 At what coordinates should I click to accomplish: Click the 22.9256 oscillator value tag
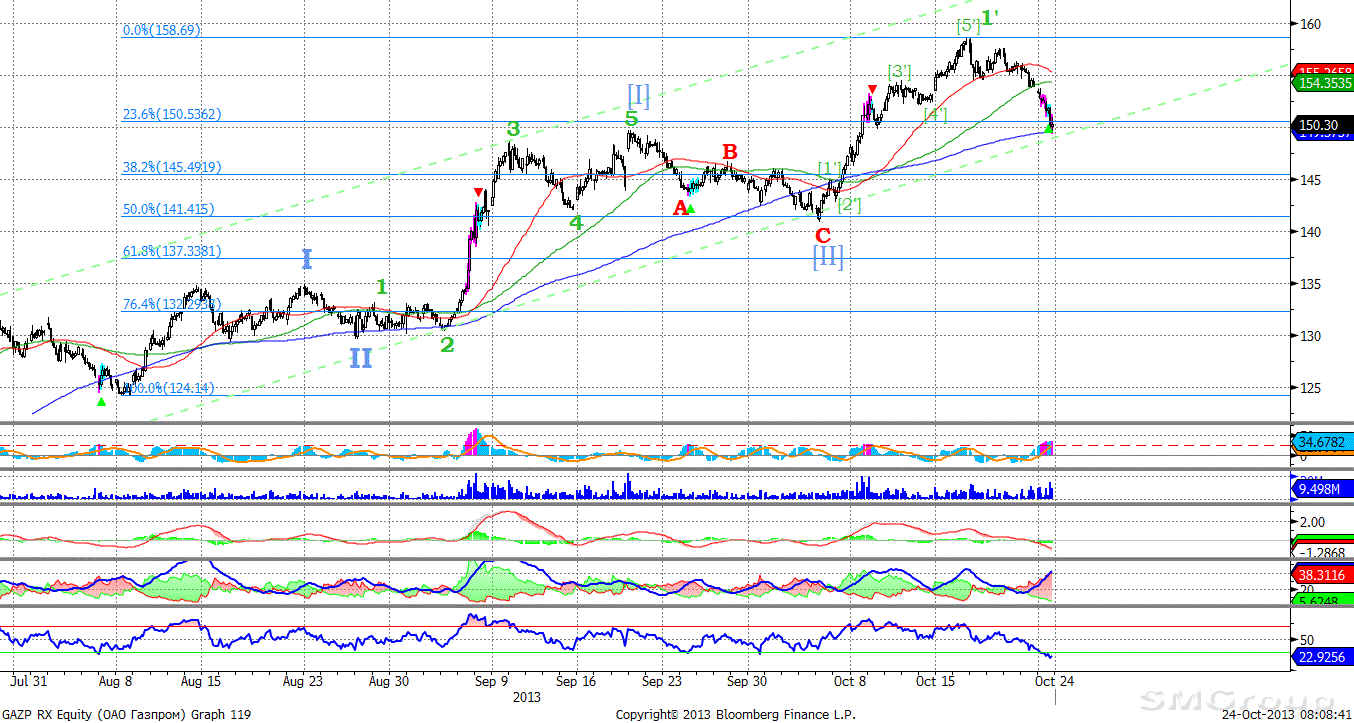(x=1322, y=657)
